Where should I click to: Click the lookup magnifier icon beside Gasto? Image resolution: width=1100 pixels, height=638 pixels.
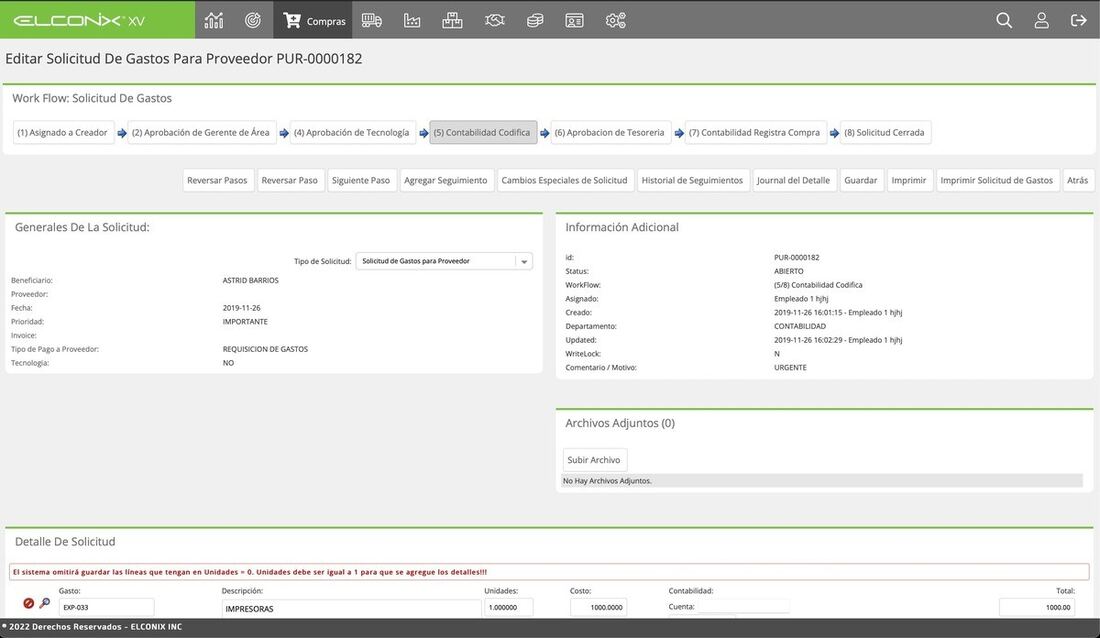click(45, 603)
